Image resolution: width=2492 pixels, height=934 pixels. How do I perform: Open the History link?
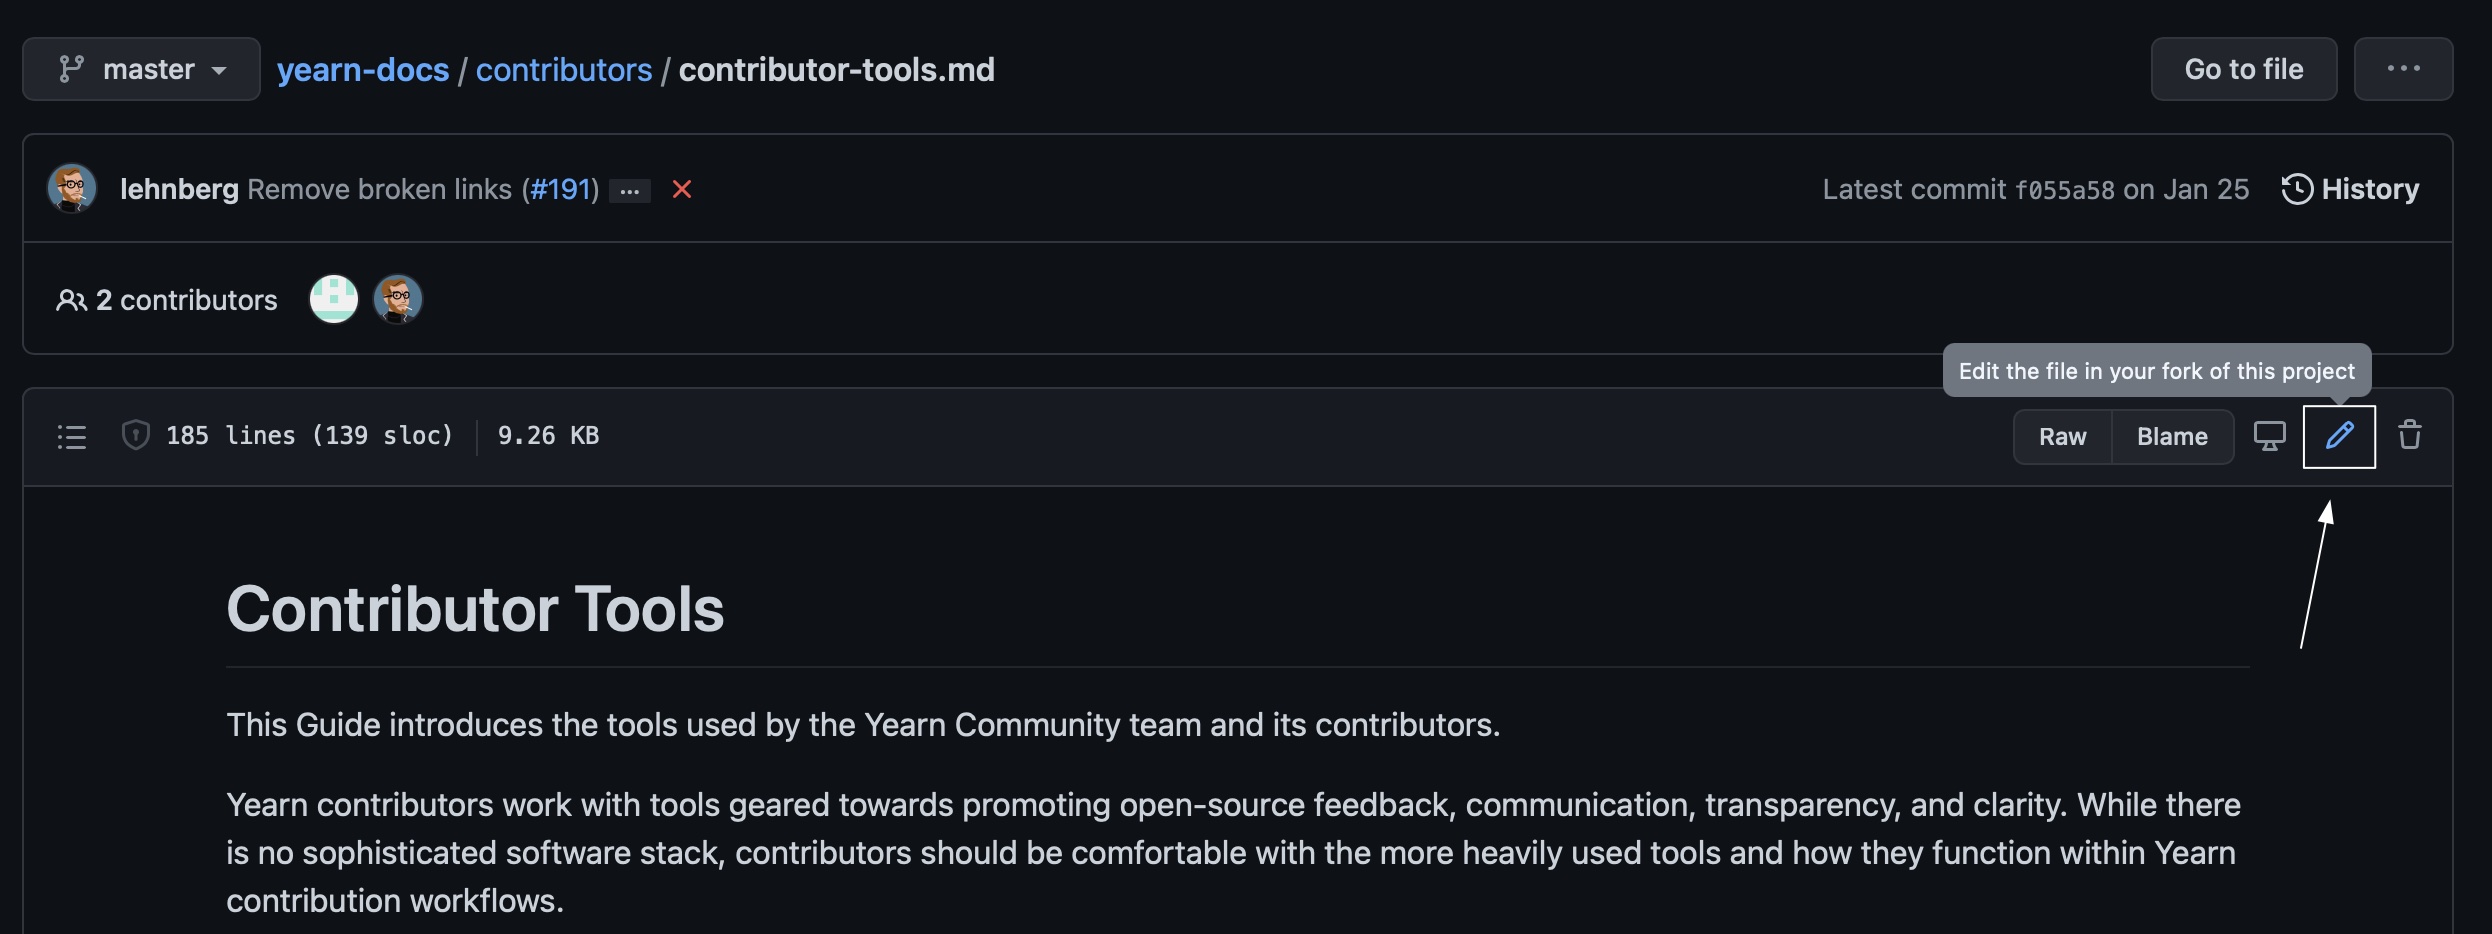(2351, 189)
